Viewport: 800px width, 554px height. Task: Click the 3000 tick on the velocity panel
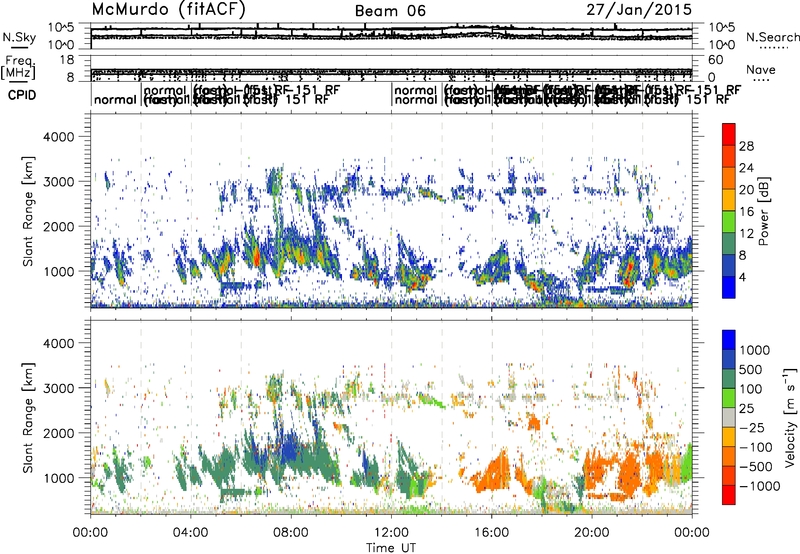[x=58, y=388]
